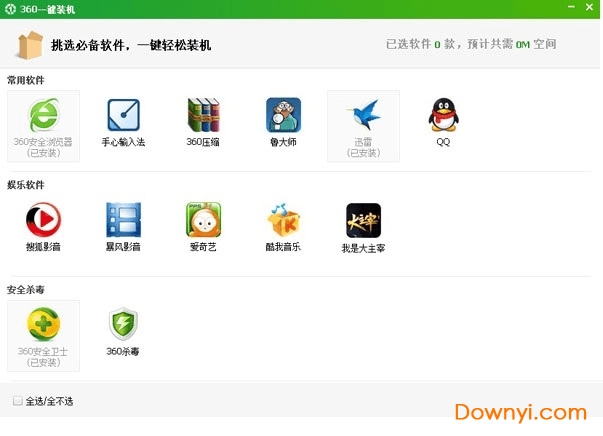Select the 我是大主宰 game icon
This screenshot has width=603, height=436.
click(x=363, y=220)
